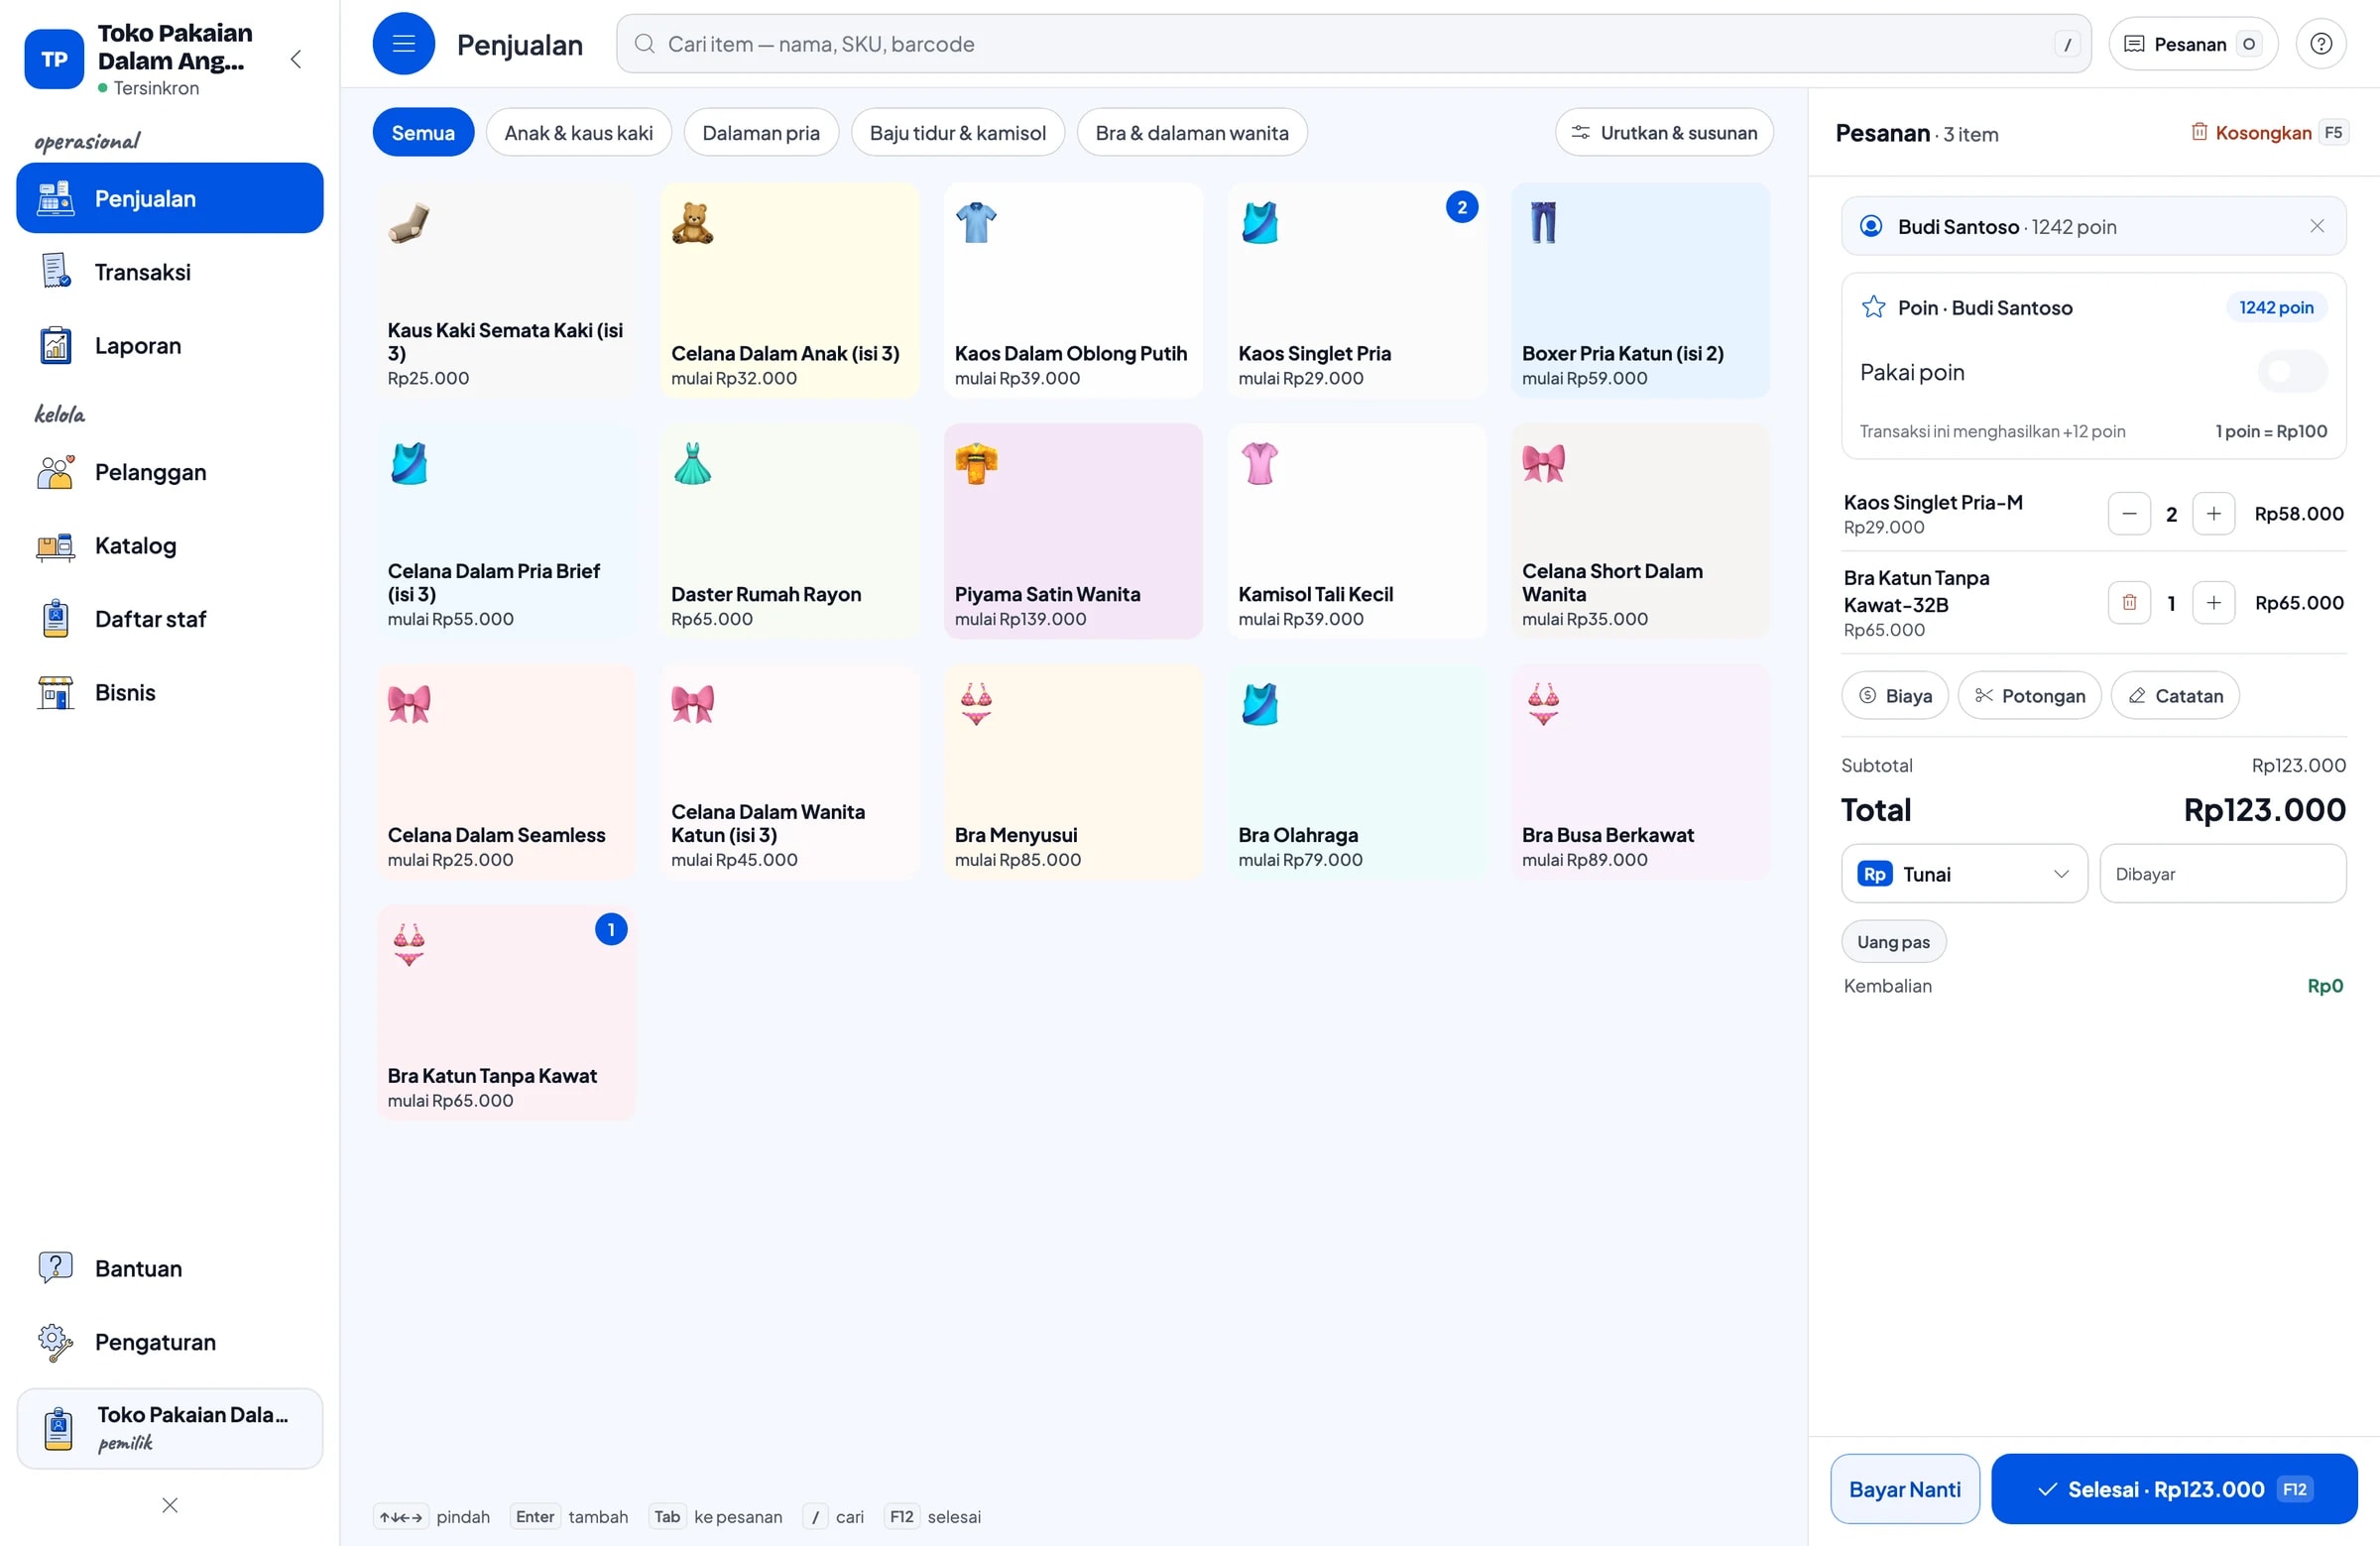Filter by Bra & dalaman wanita category
This screenshot has width=2380, height=1546.
[1191, 133]
